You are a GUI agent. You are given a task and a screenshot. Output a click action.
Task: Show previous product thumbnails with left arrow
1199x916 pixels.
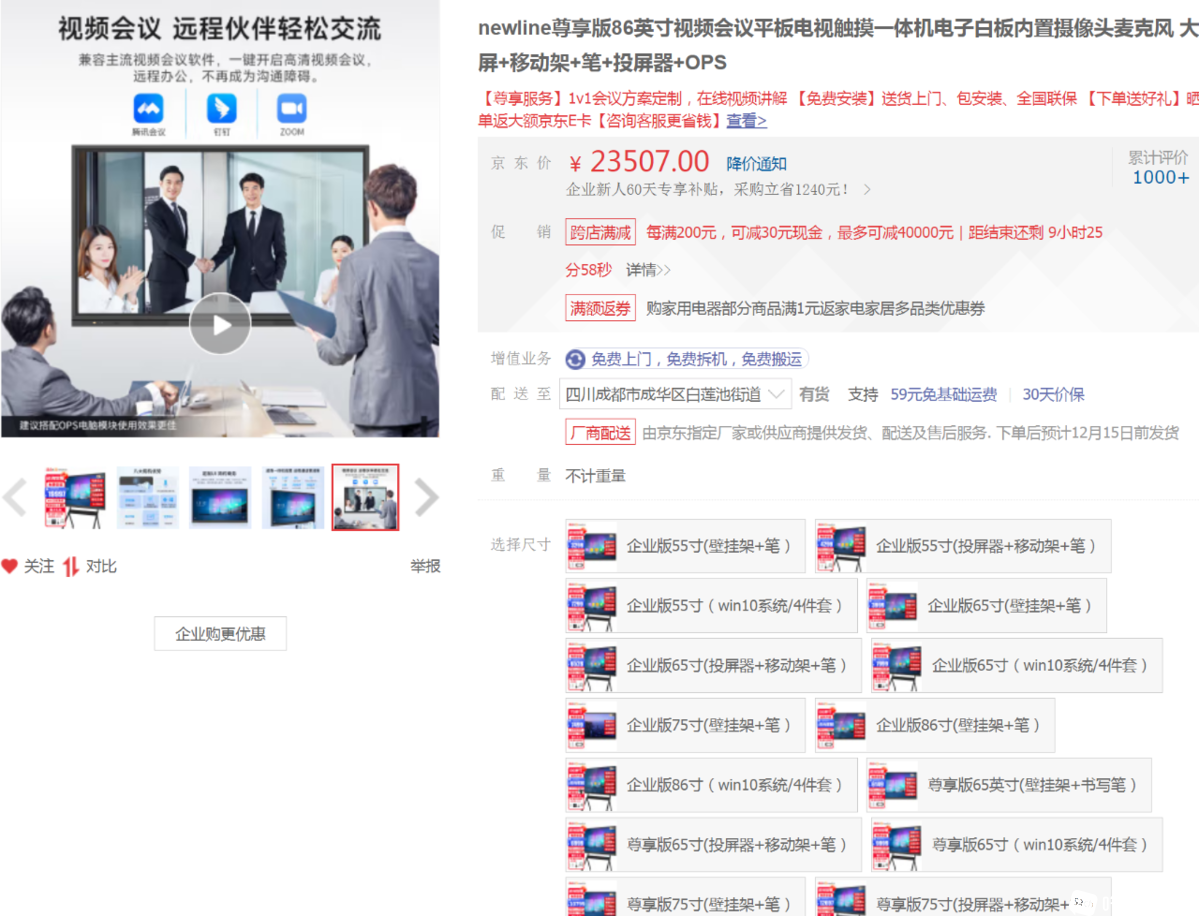click(15, 497)
